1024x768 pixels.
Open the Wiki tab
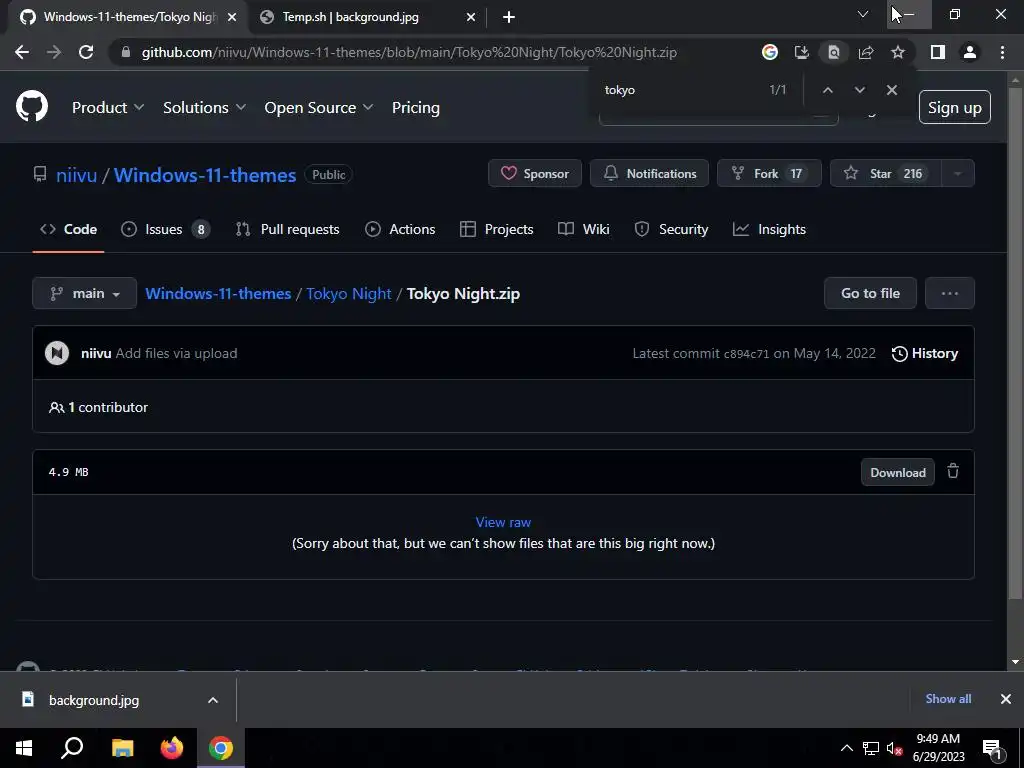click(584, 229)
